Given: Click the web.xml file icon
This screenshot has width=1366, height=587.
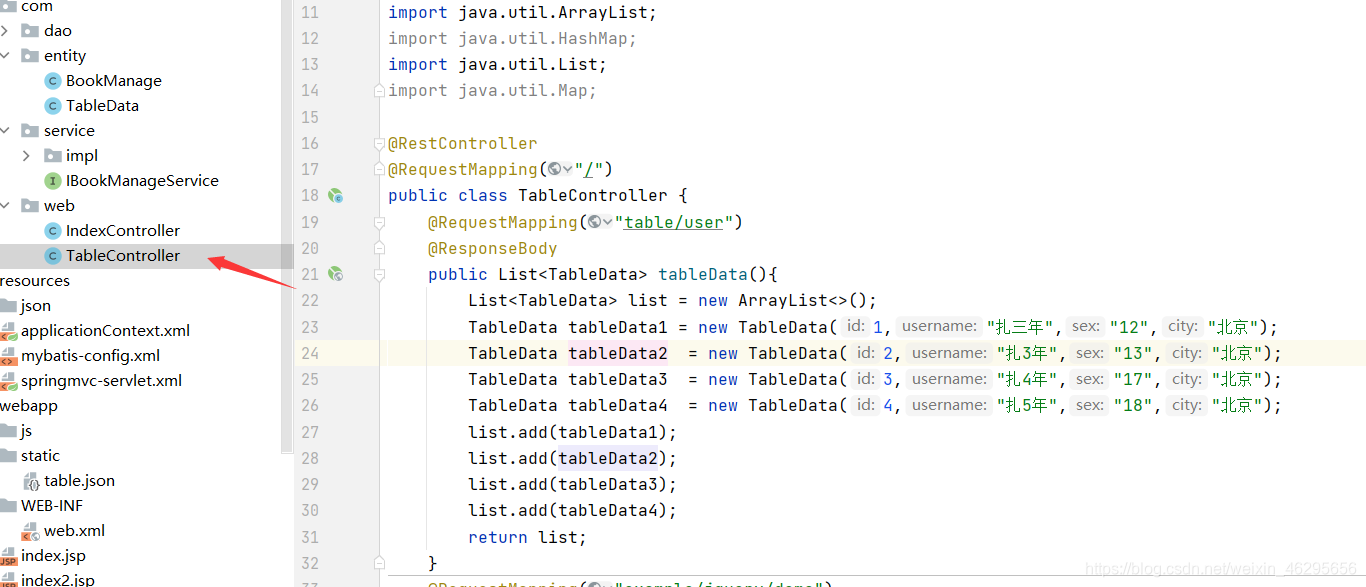Looking at the screenshot, I should click(31, 531).
